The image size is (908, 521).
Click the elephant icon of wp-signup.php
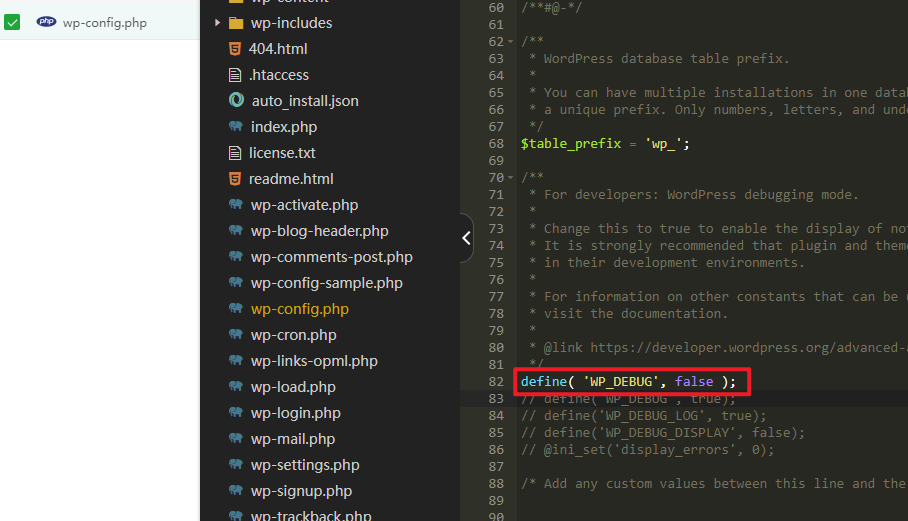pyautogui.click(x=236, y=490)
